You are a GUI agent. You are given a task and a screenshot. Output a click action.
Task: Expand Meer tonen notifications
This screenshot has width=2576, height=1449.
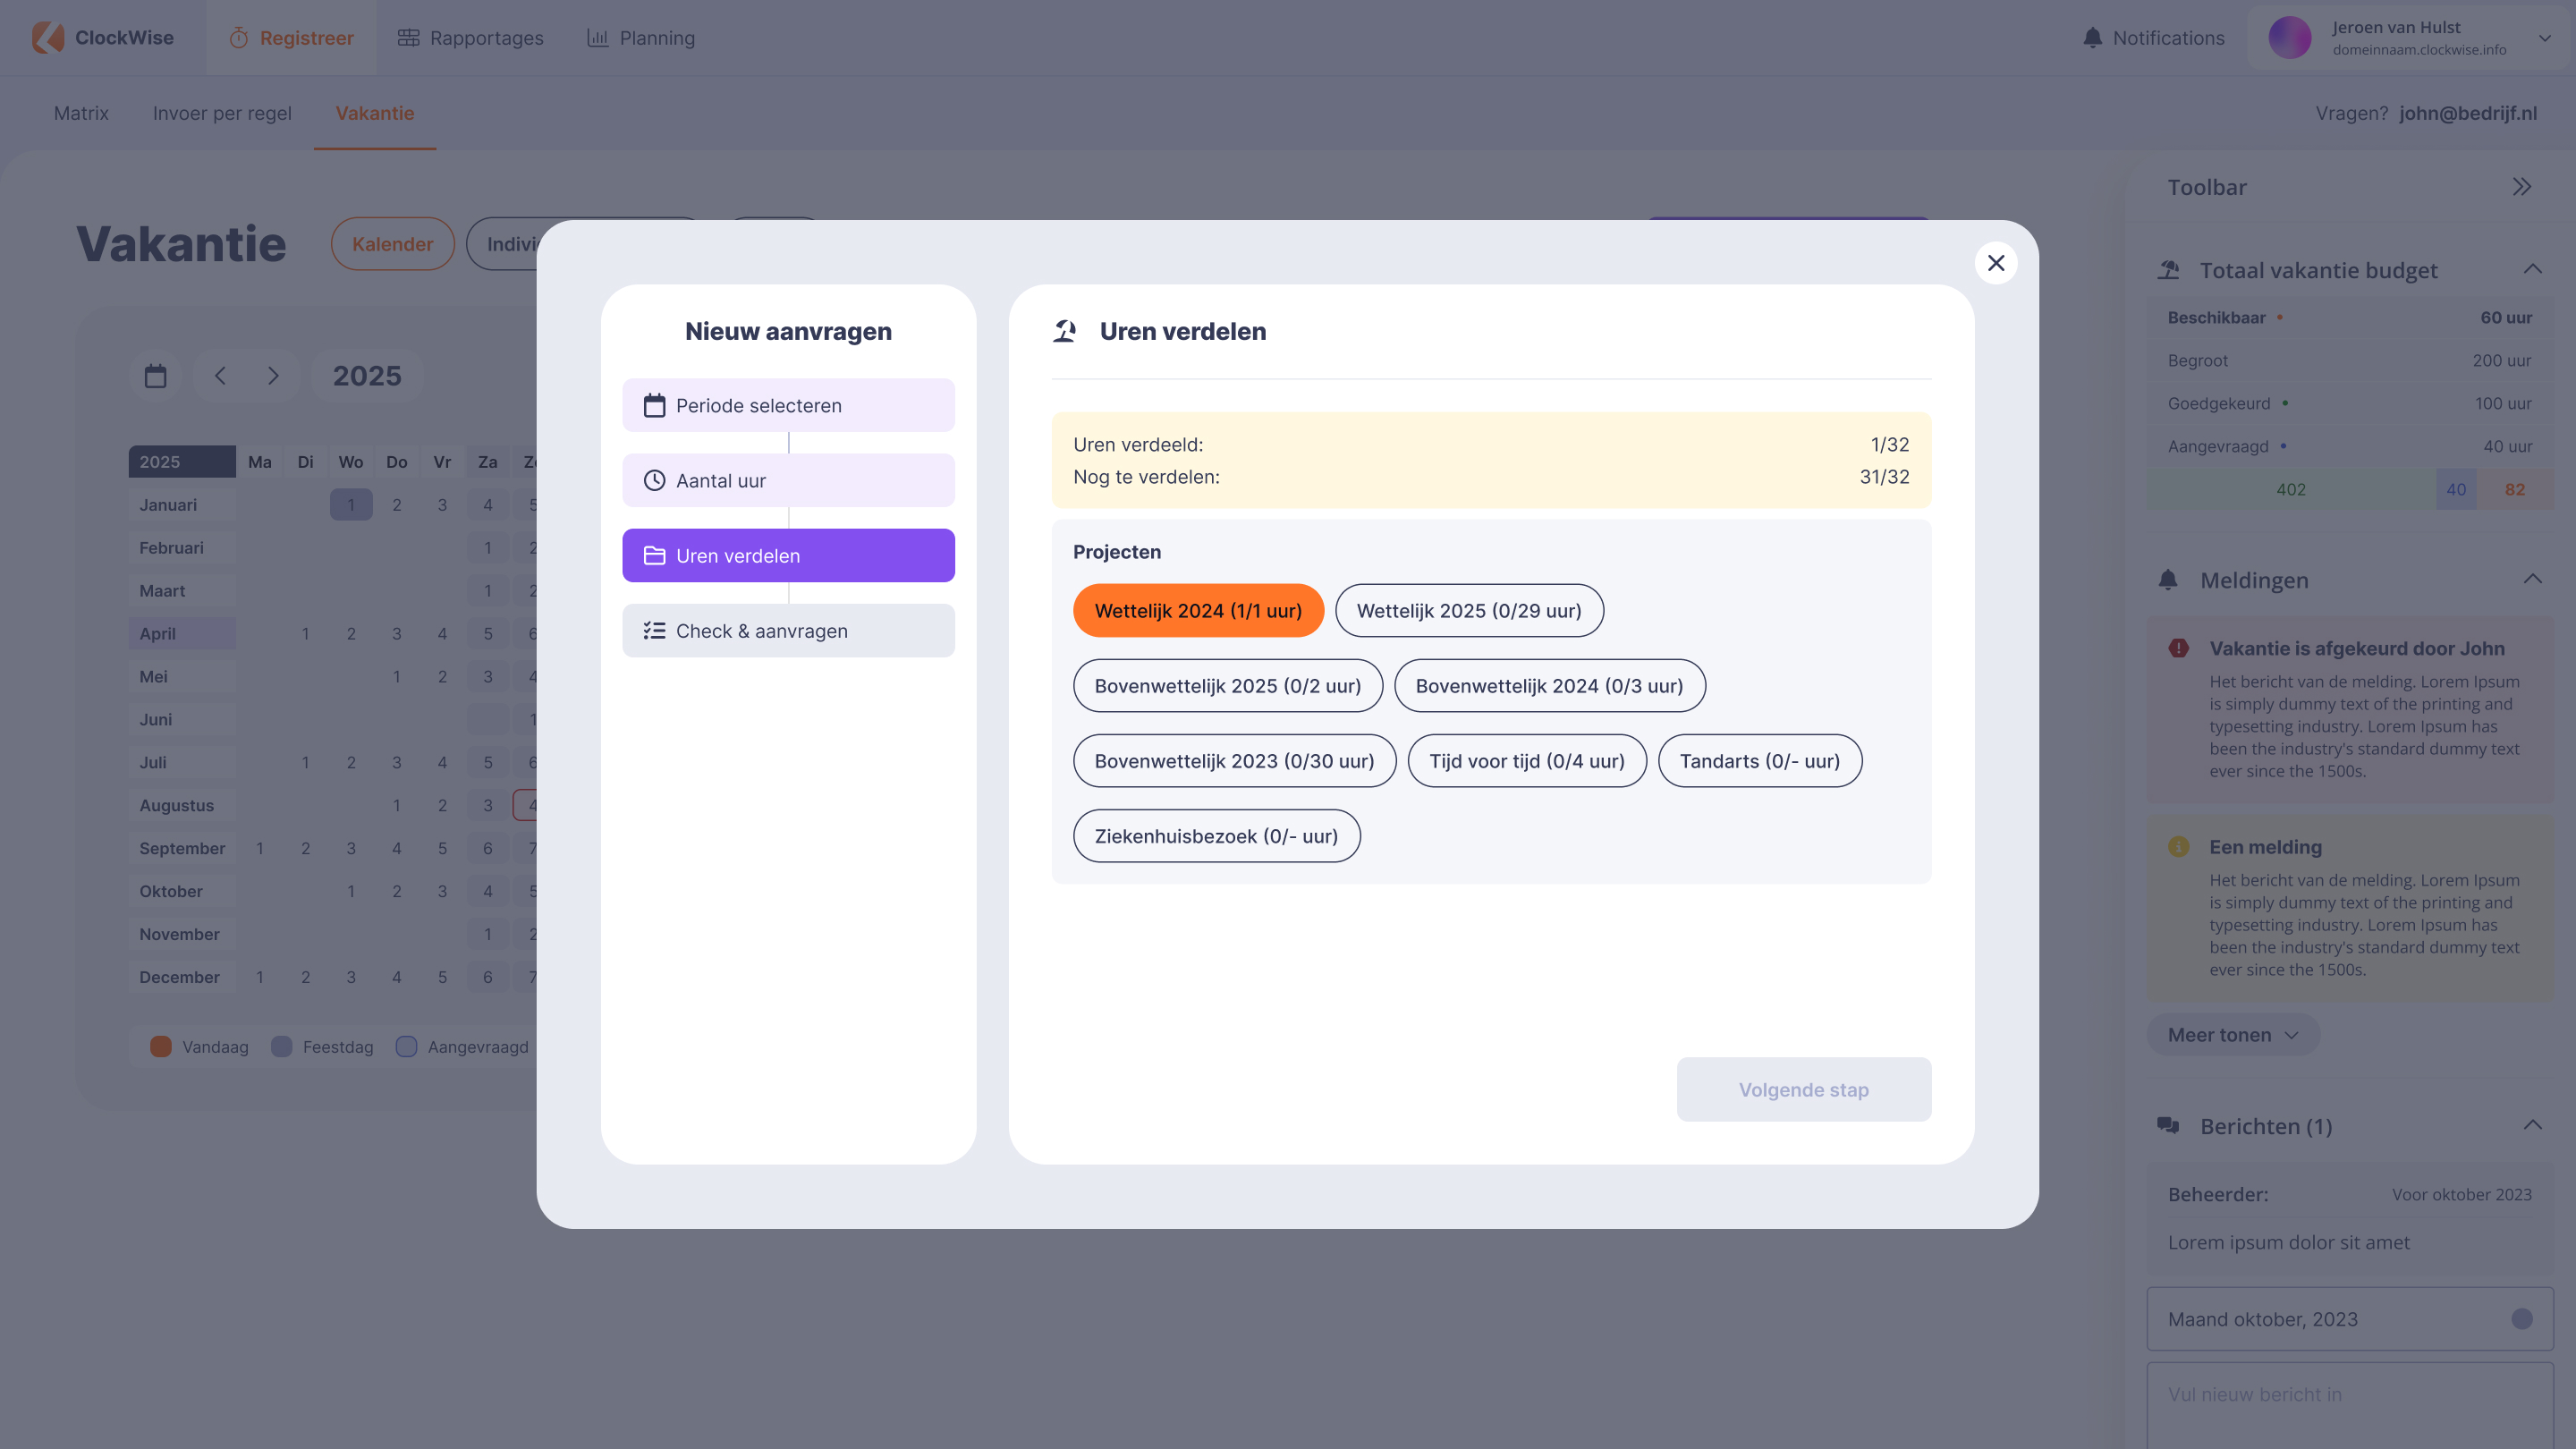tap(2232, 1035)
